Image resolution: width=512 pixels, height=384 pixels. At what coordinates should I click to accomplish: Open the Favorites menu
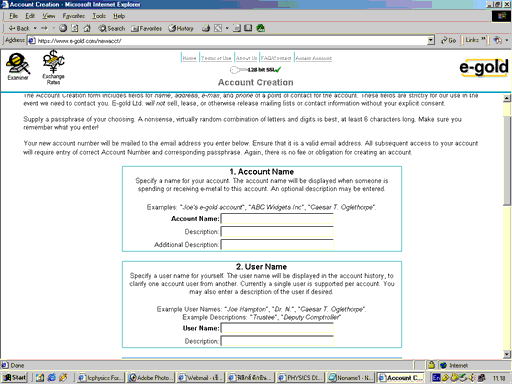(74, 16)
